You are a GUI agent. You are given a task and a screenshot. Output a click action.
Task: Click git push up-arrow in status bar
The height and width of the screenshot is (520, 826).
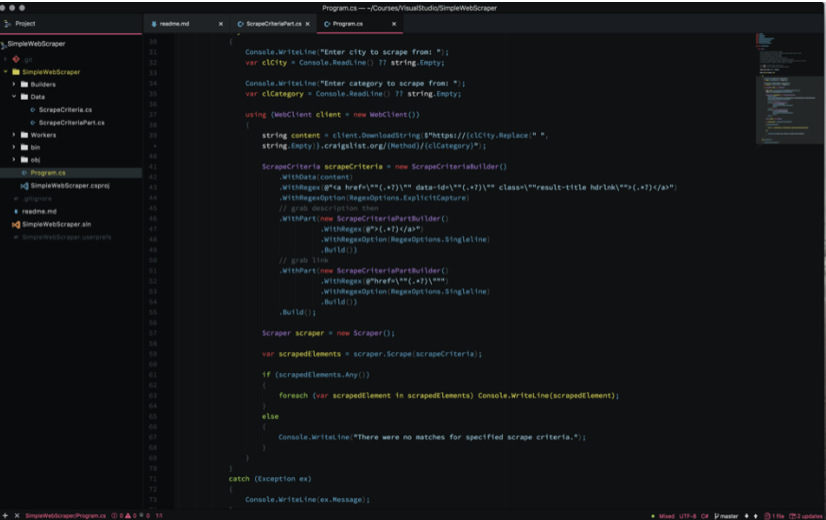(755, 516)
